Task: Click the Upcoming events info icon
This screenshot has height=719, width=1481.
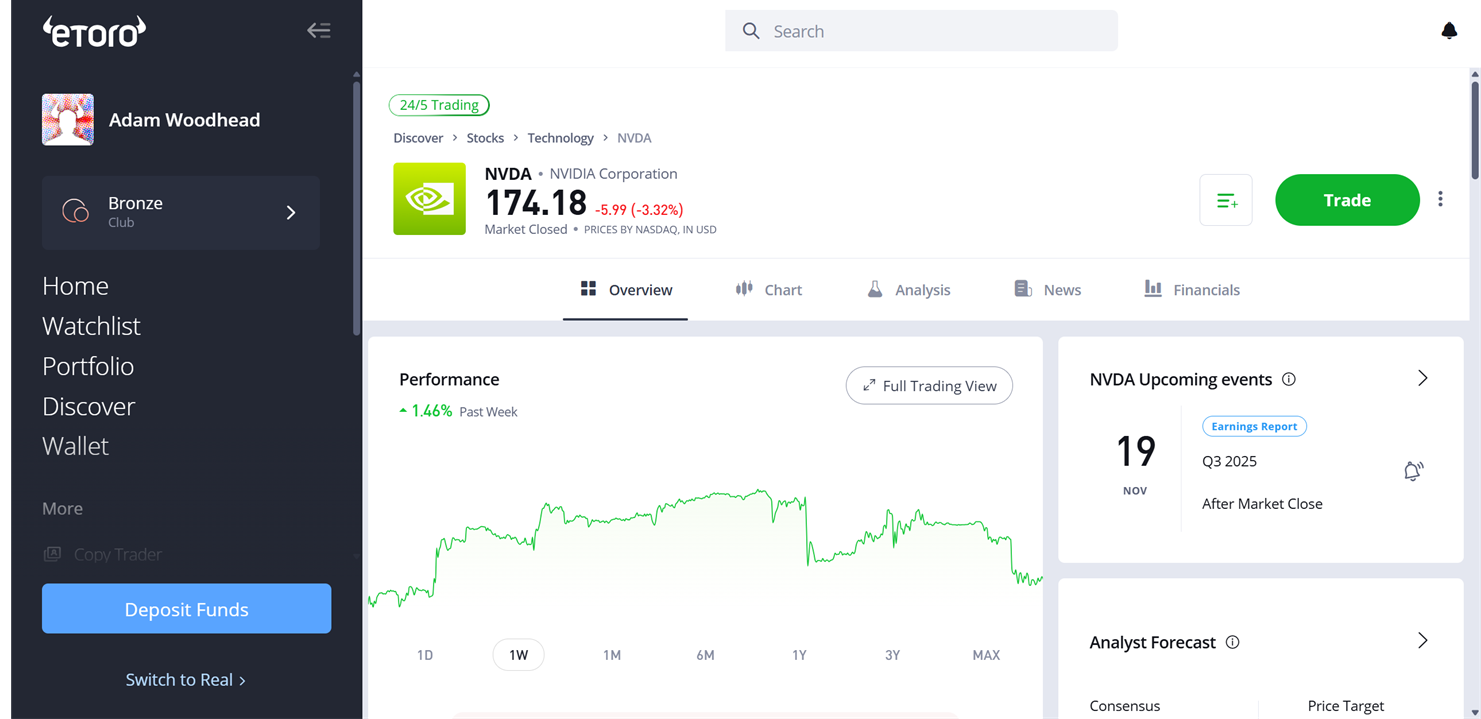Action: (x=1289, y=379)
